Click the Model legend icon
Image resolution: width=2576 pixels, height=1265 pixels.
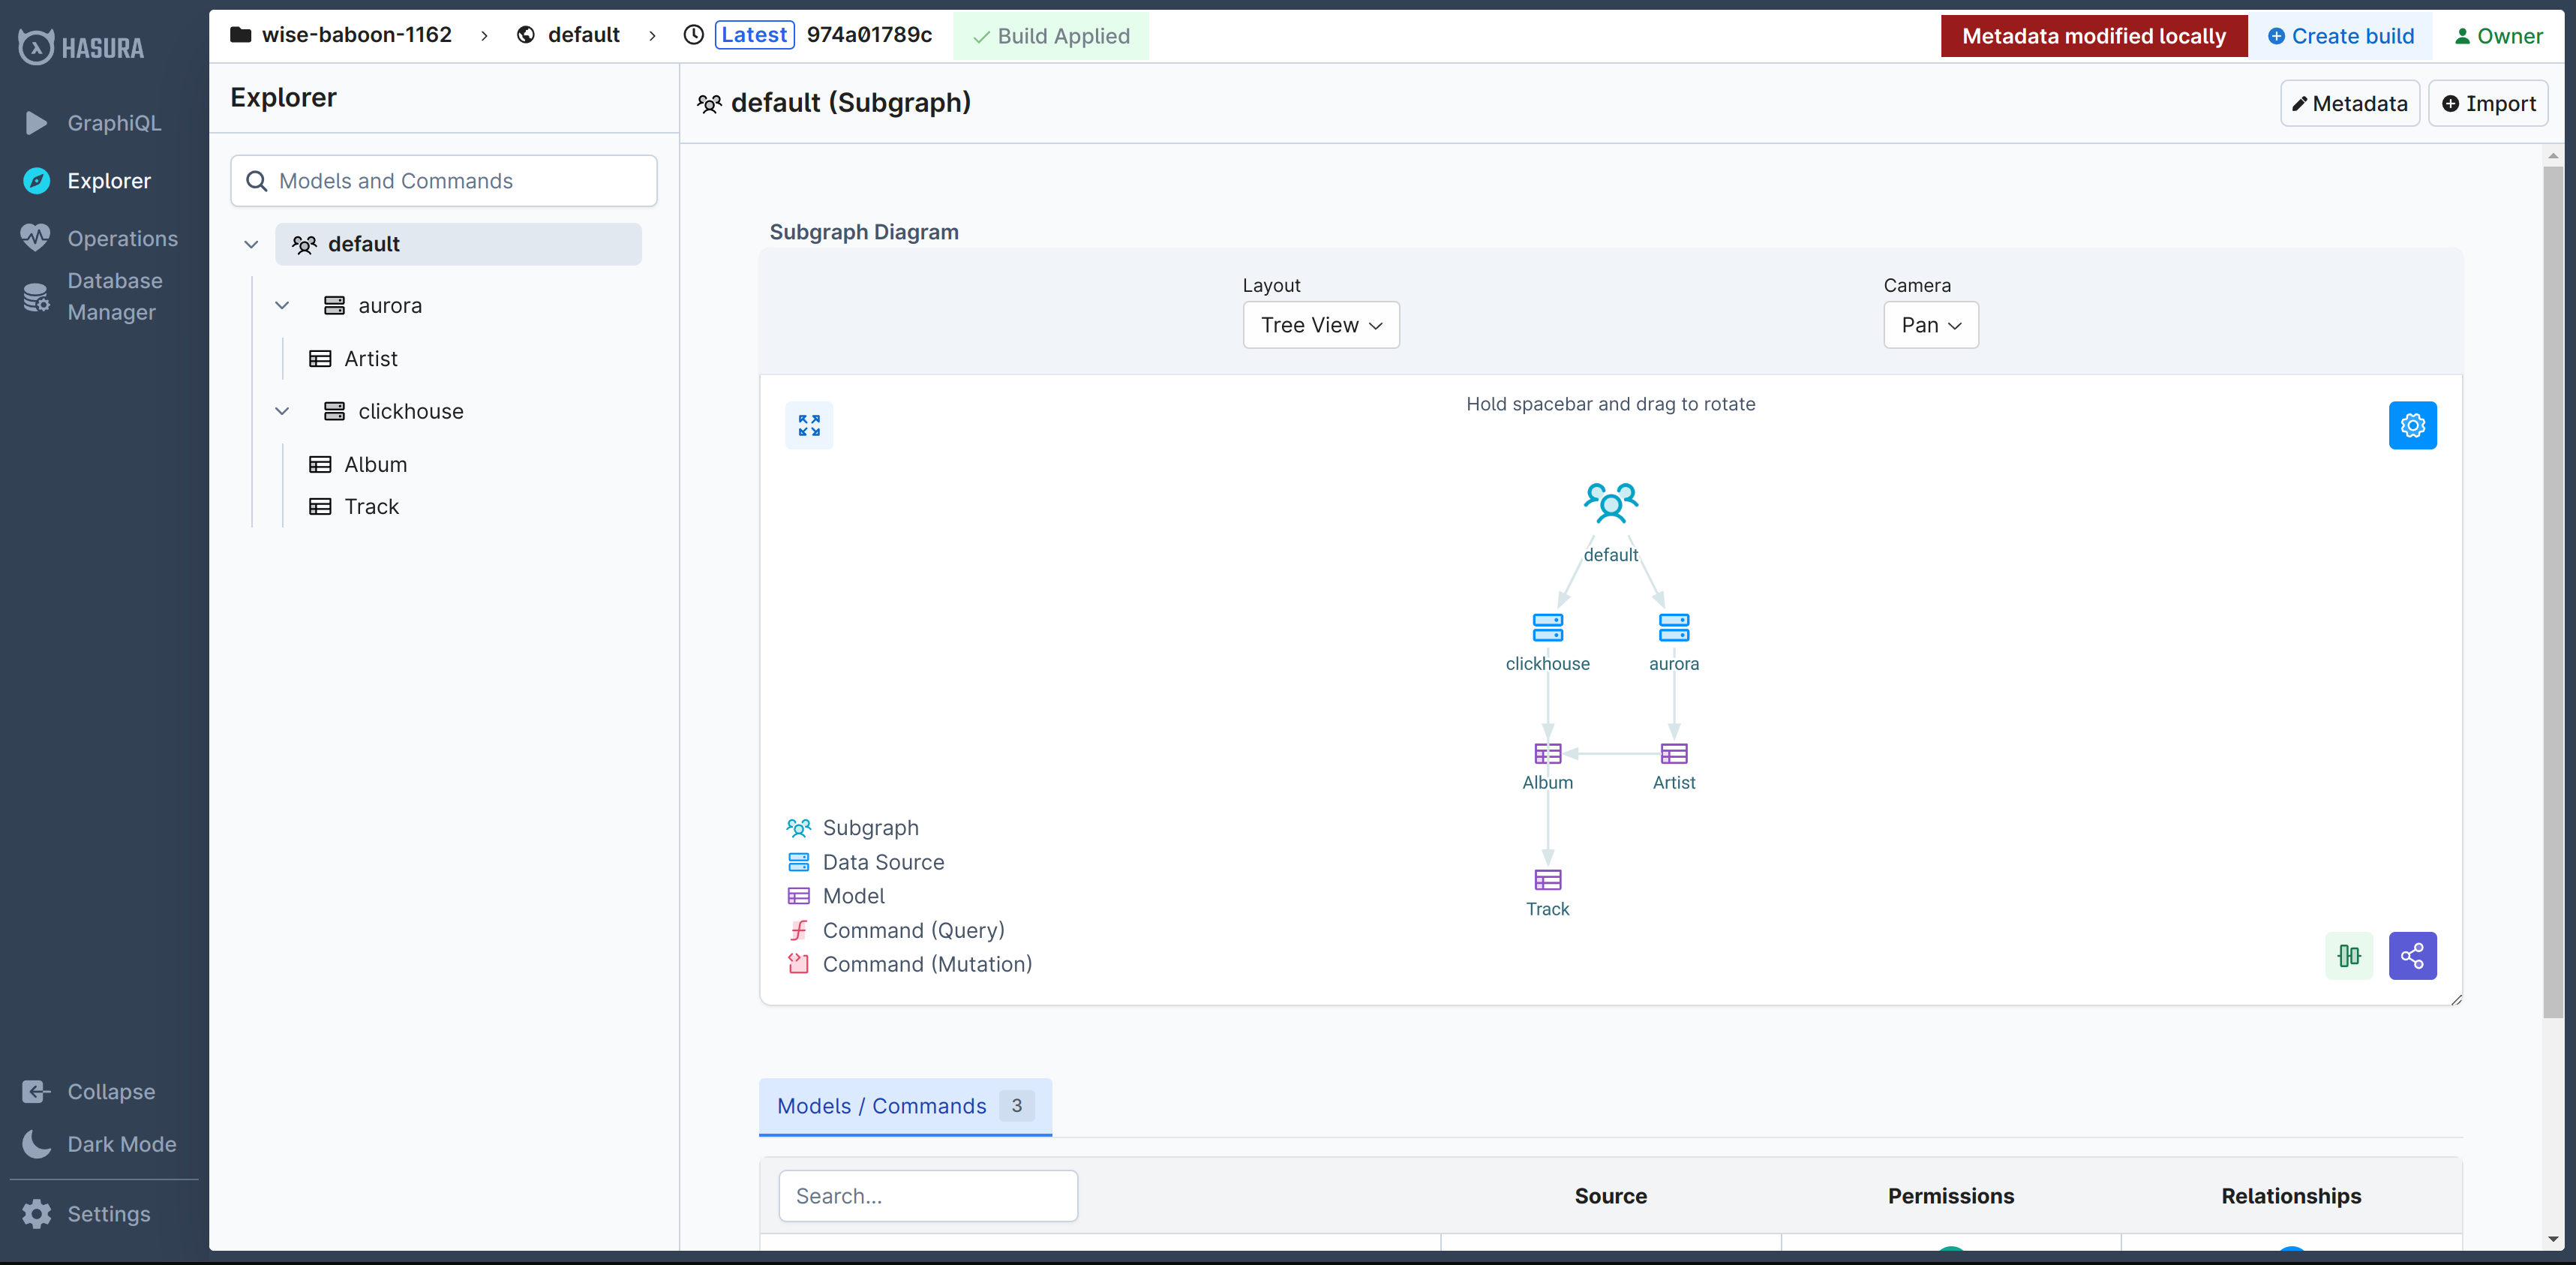pyautogui.click(x=798, y=895)
